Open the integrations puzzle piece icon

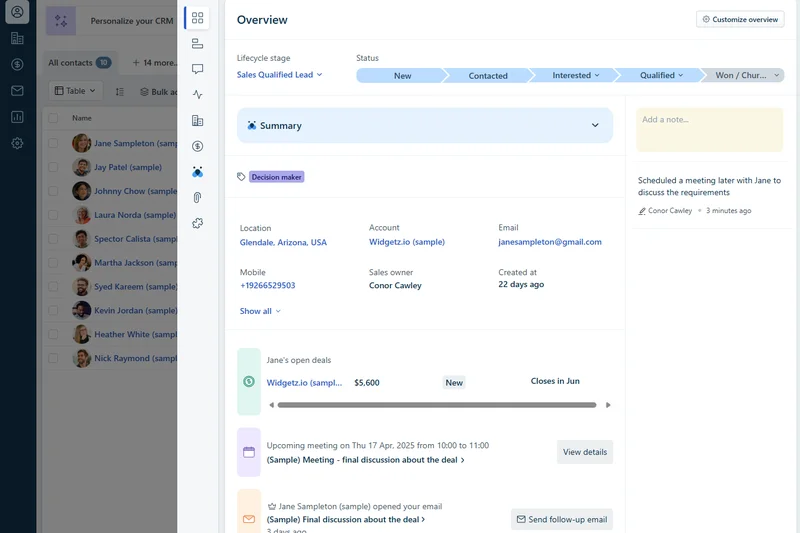[197, 223]
